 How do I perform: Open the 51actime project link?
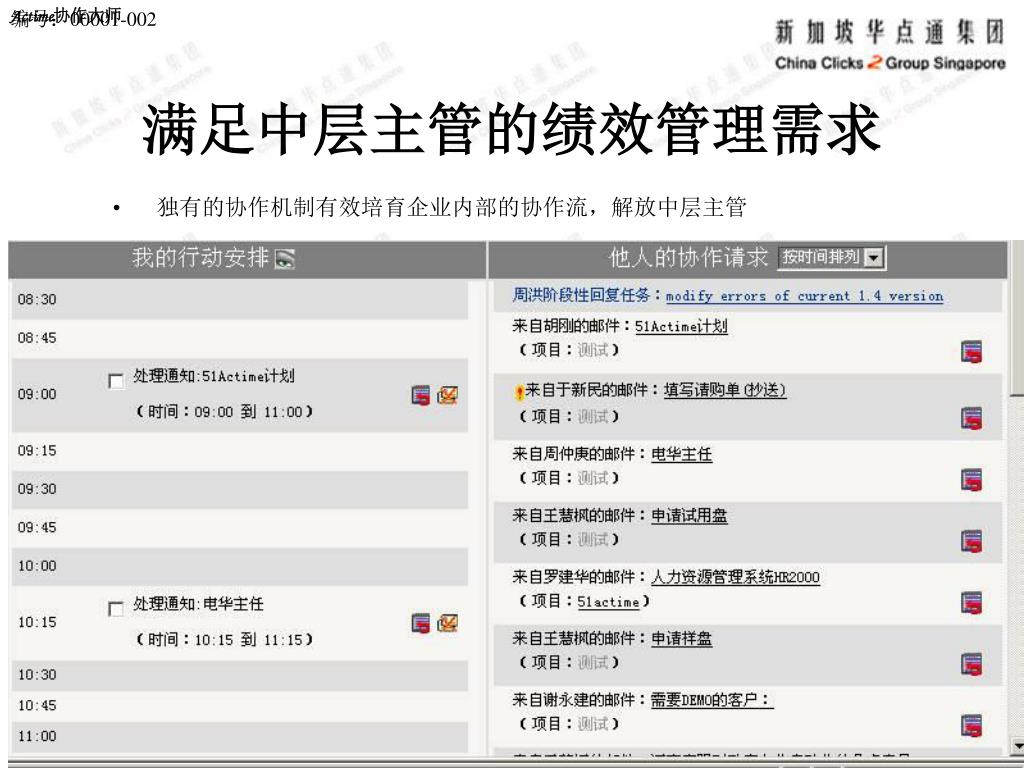(609, 601)
